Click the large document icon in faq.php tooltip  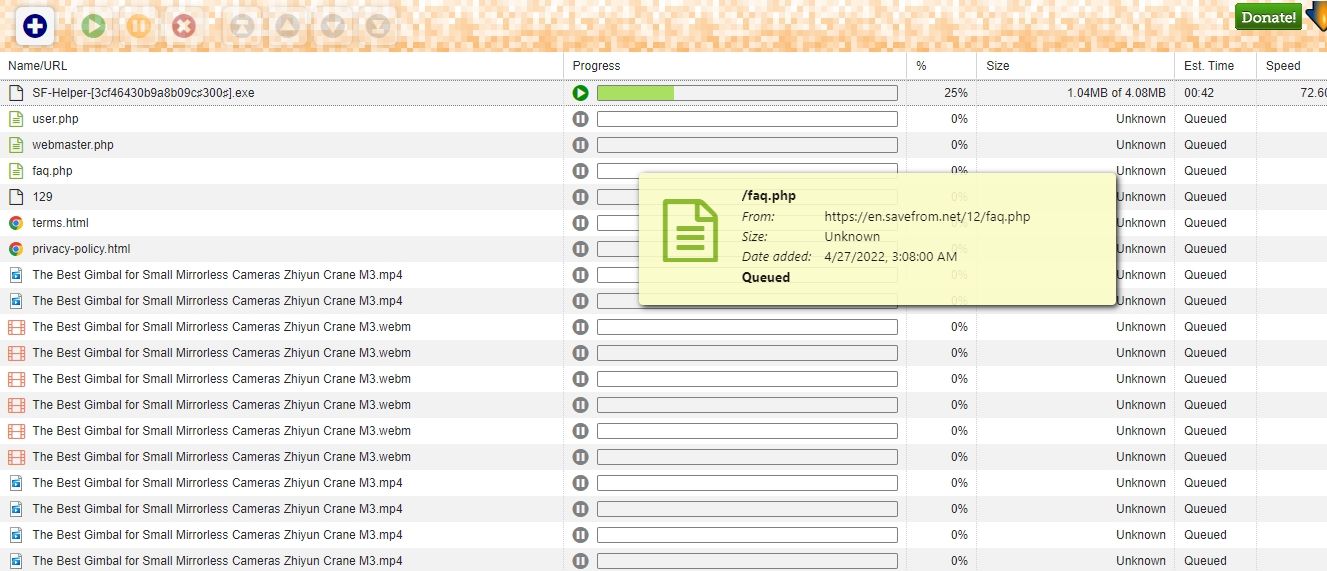point(690,231)
